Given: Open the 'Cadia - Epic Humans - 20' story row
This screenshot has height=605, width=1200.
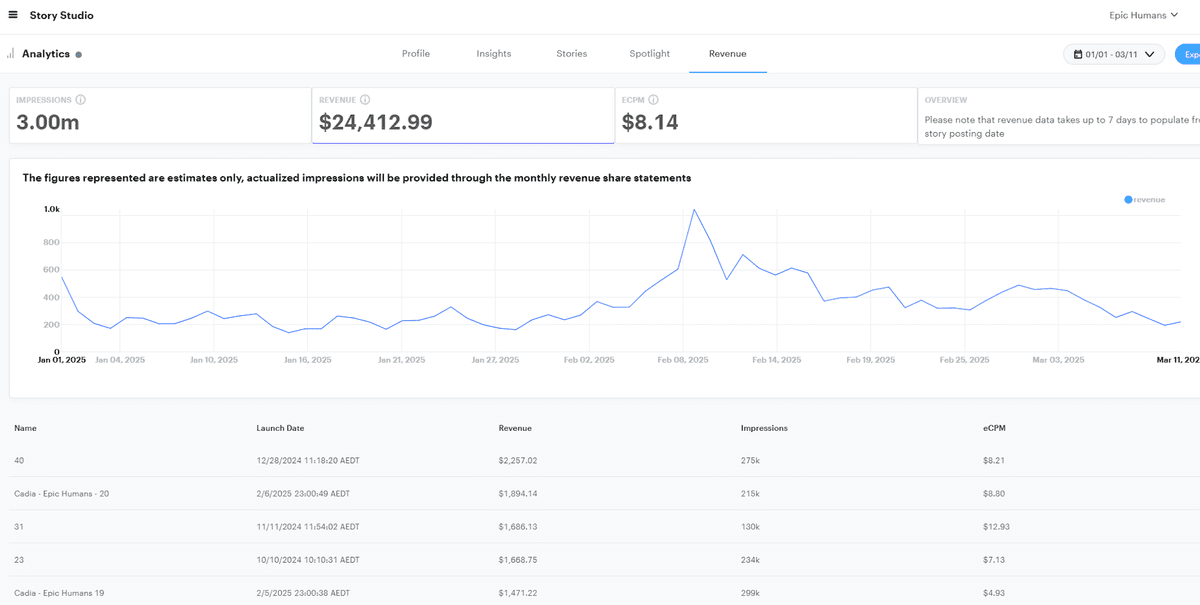Looking at the screenshot, I should click(62, 493).
